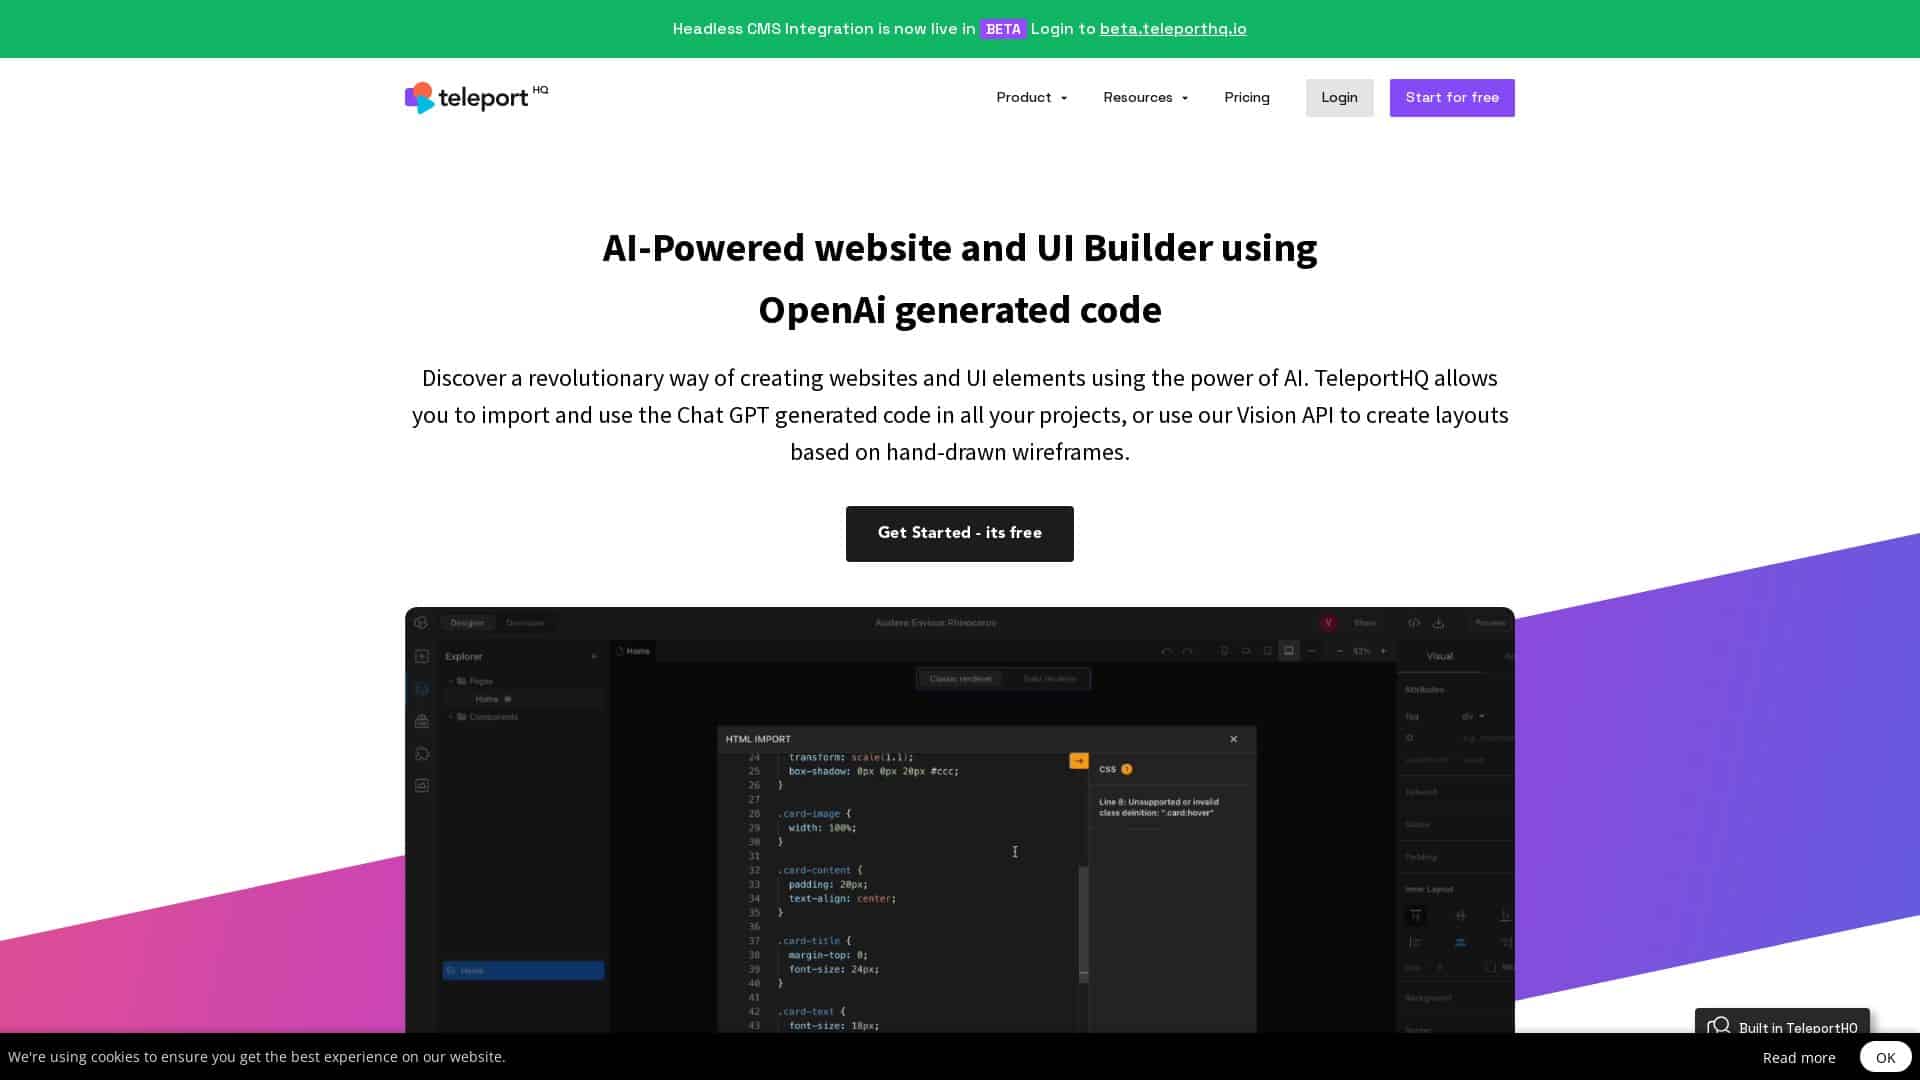The height and width of the screenshot is (1080, 1920).
Task: Select the comments icon in the left sidebar
Action: (x=420, y=753)
